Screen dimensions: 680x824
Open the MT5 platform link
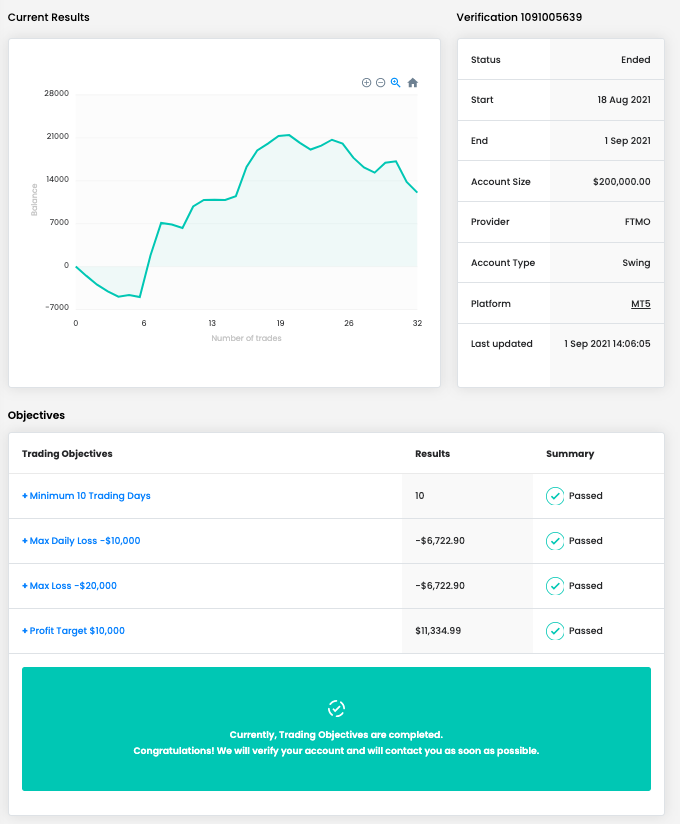coord(641,304)
